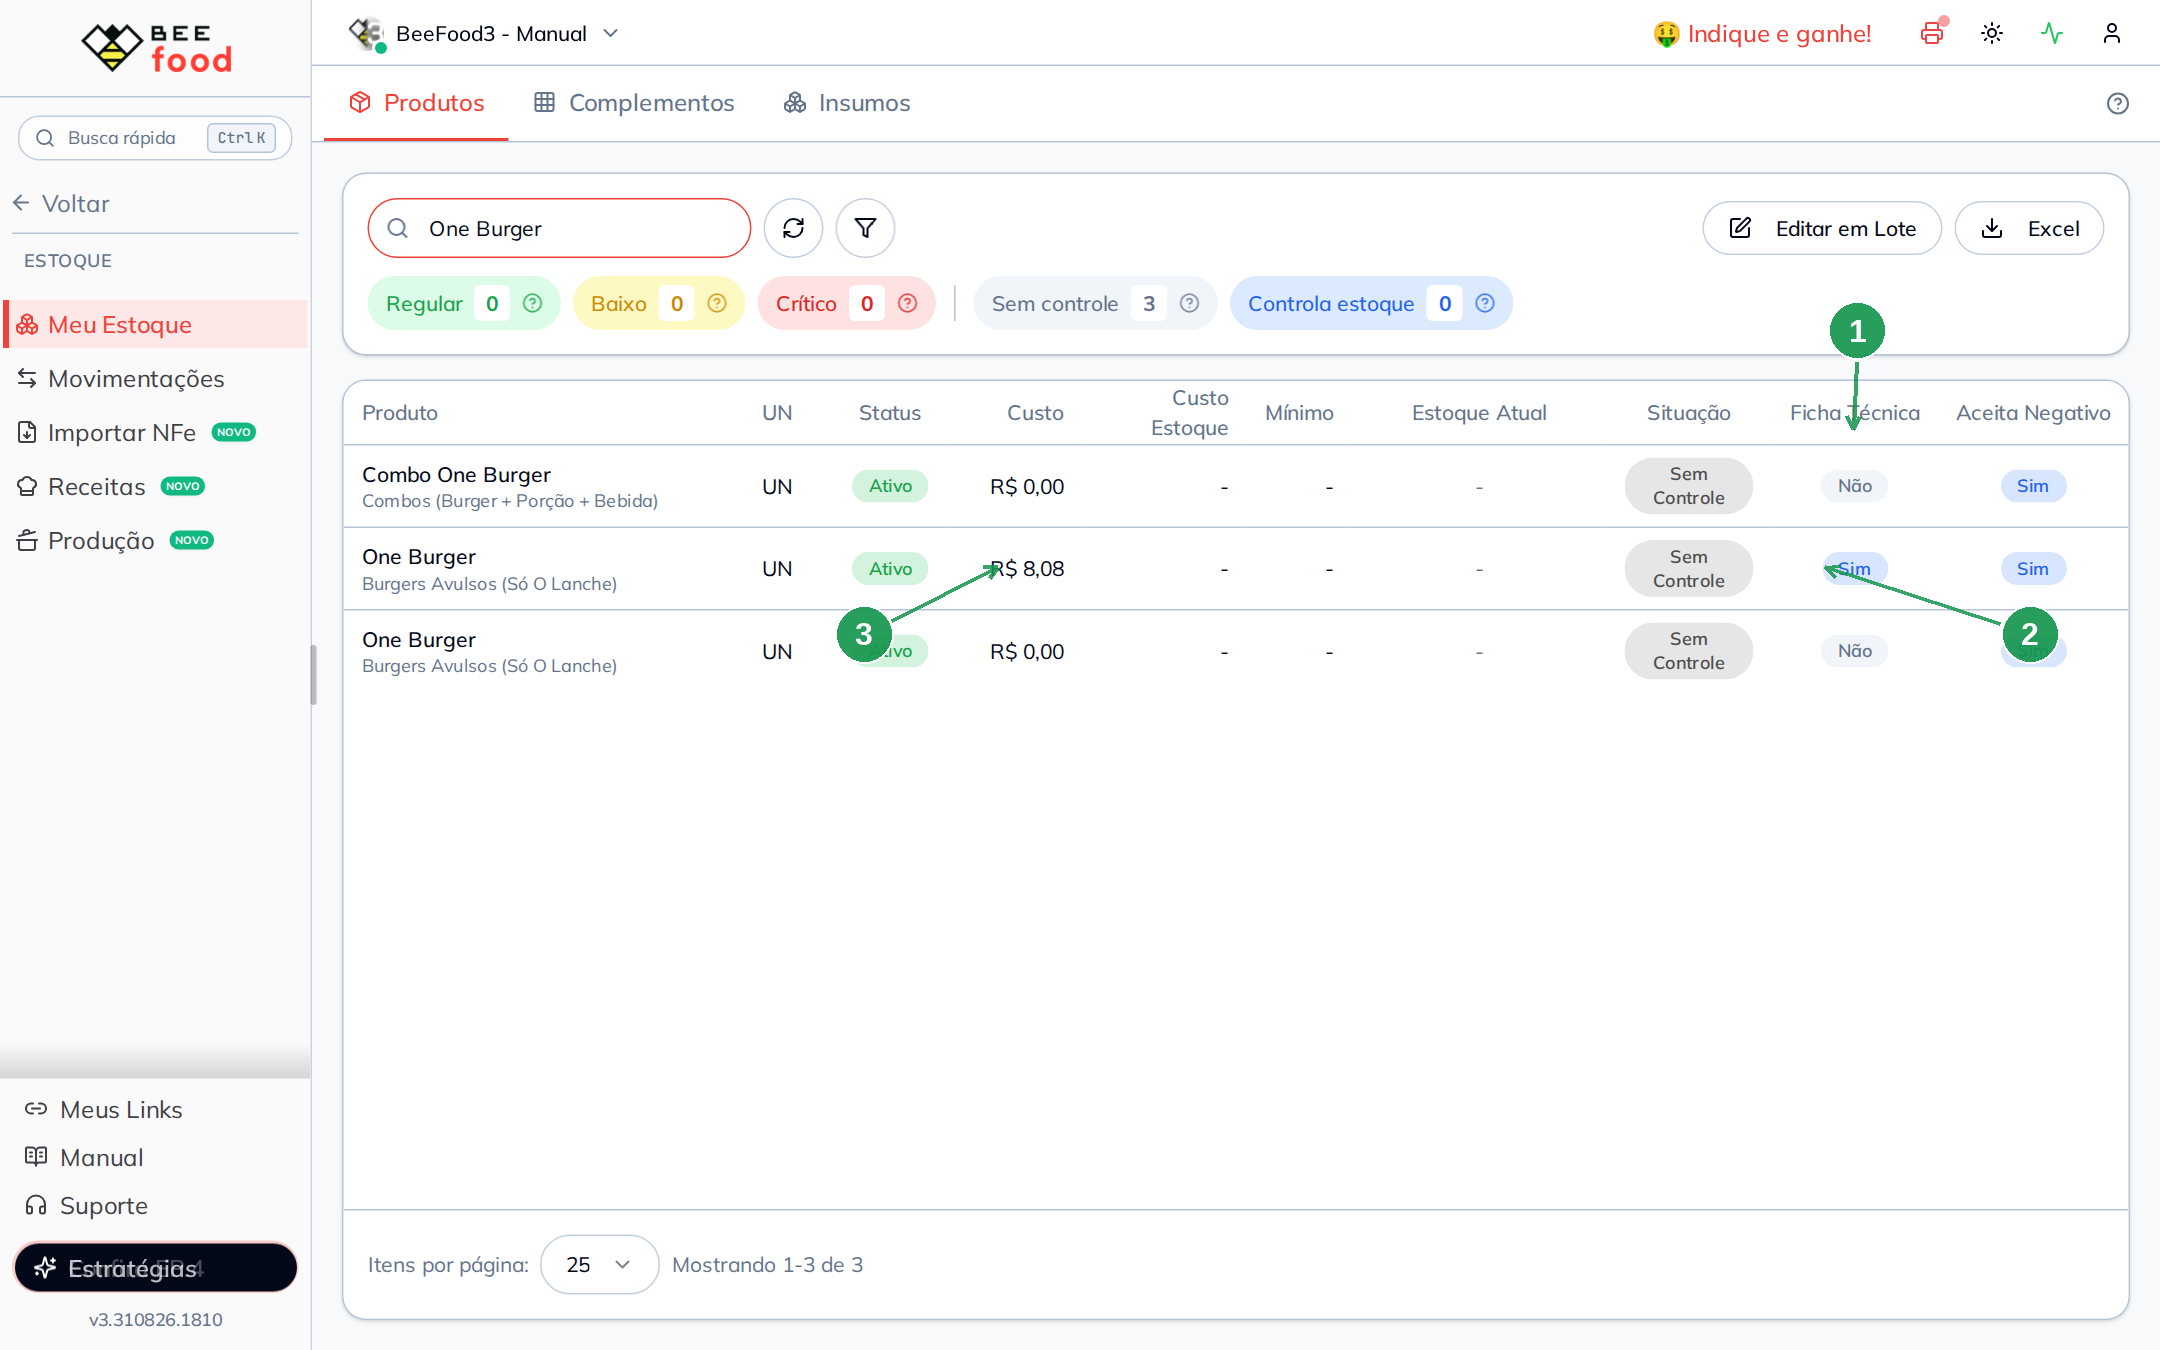Click the Busca rápida search box
2160x1350 pixels.
155,137
